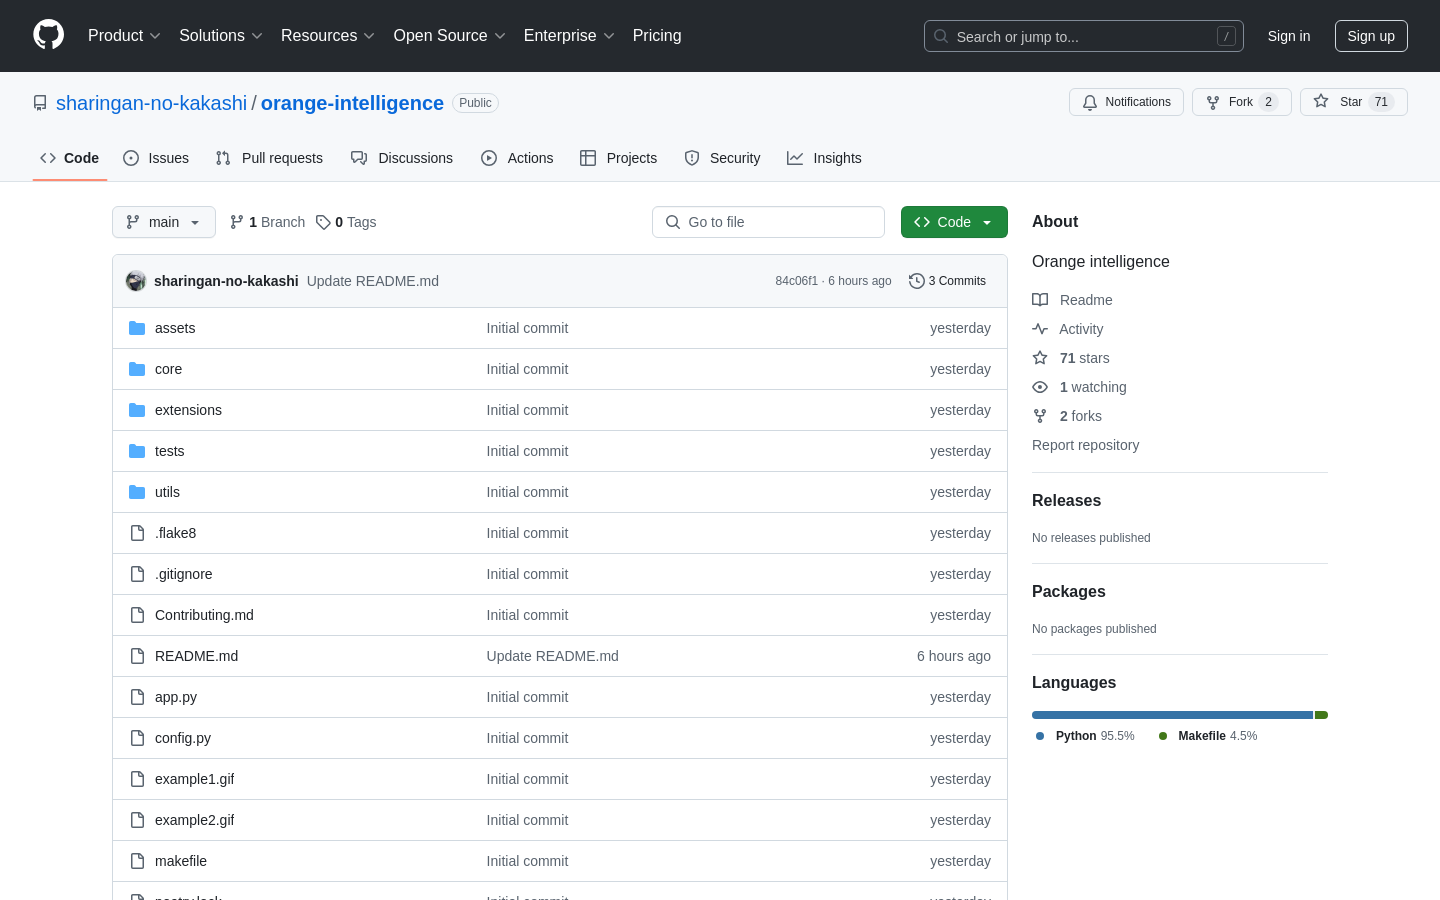The image size is (1440, 900).
Task: Click the Star icon
Action: [x=1321, y=102]
